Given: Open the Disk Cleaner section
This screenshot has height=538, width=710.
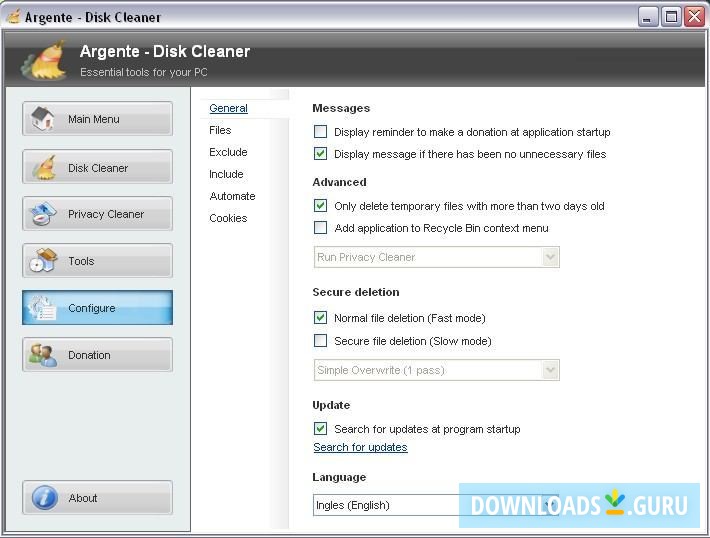Looking at the screenshot, I should tap(97, 167).
